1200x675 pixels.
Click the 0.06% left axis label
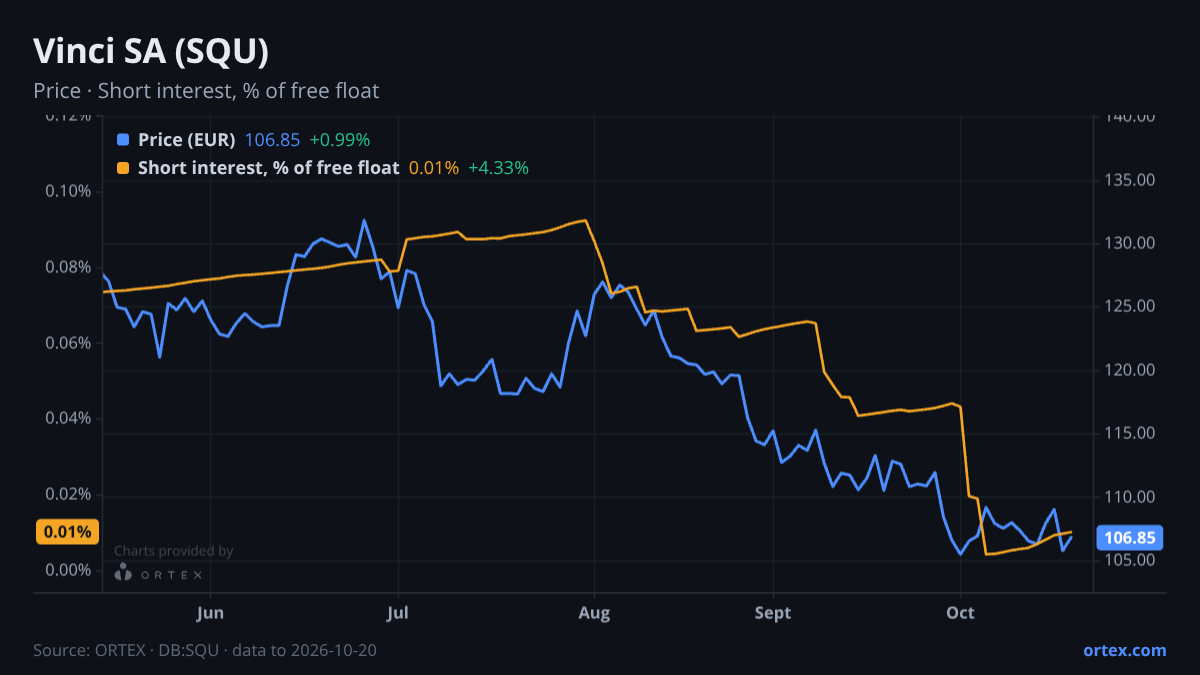[x=69, y=343]
